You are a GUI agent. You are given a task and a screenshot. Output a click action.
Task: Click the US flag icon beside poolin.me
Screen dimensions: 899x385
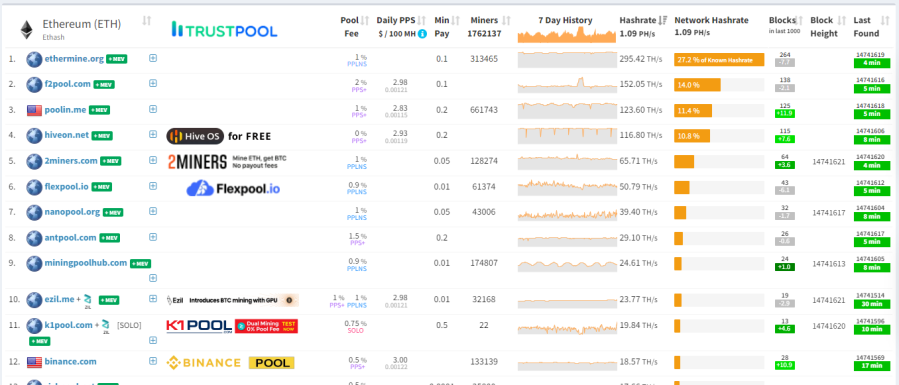click(34, 109)
